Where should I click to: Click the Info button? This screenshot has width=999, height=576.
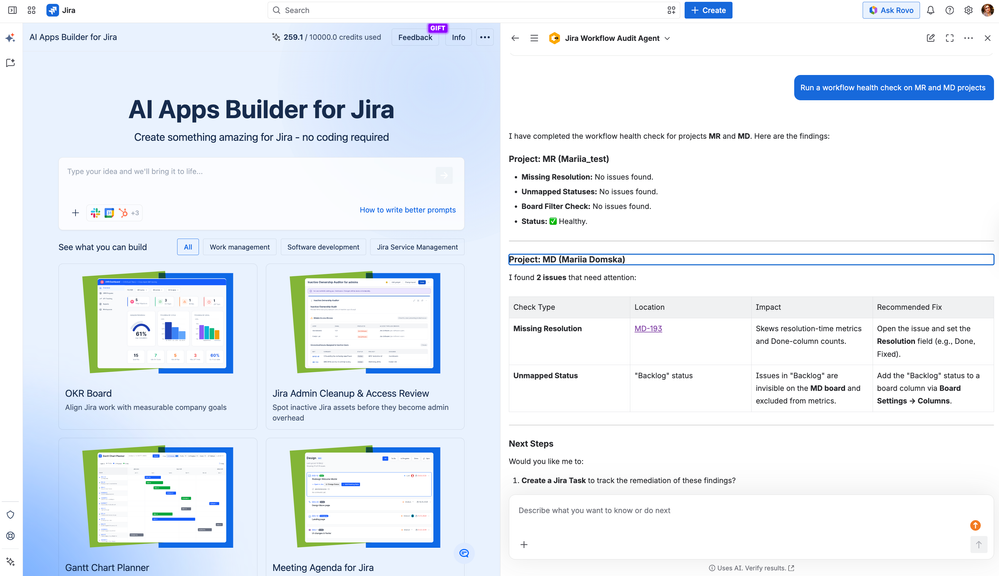pos(459,37)
